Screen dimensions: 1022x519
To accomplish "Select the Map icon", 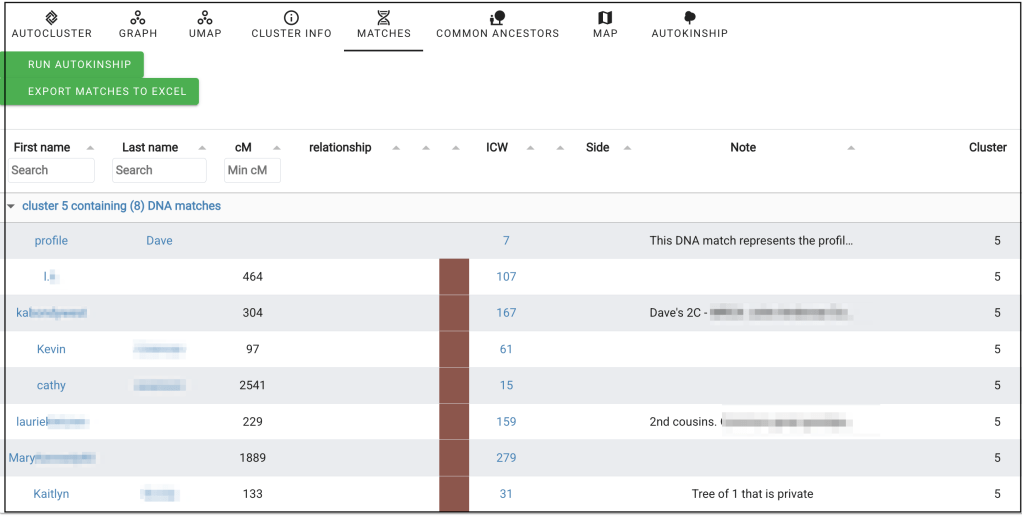I will coord(605,18).
